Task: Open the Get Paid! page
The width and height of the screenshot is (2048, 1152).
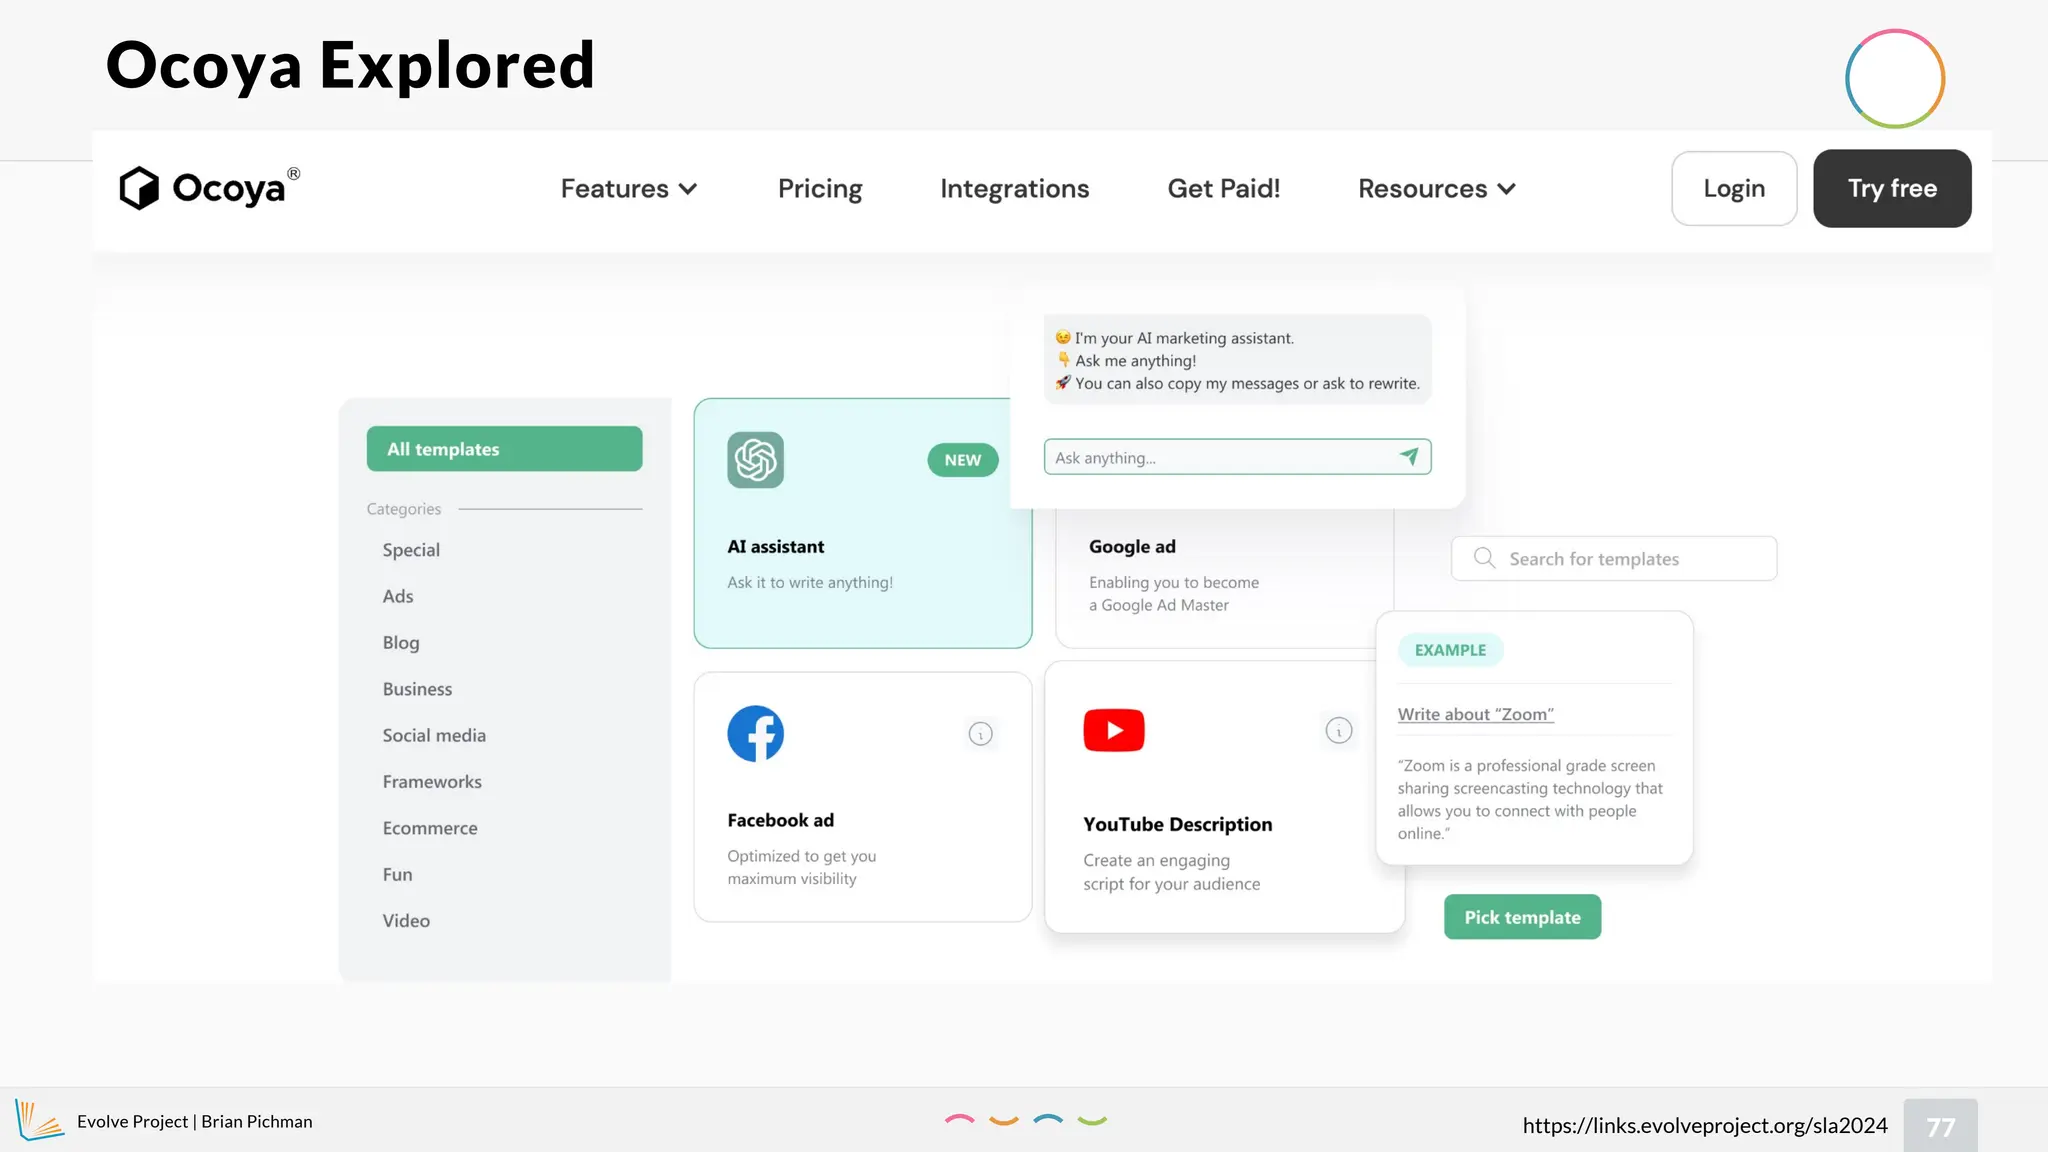Action: 1224,188
